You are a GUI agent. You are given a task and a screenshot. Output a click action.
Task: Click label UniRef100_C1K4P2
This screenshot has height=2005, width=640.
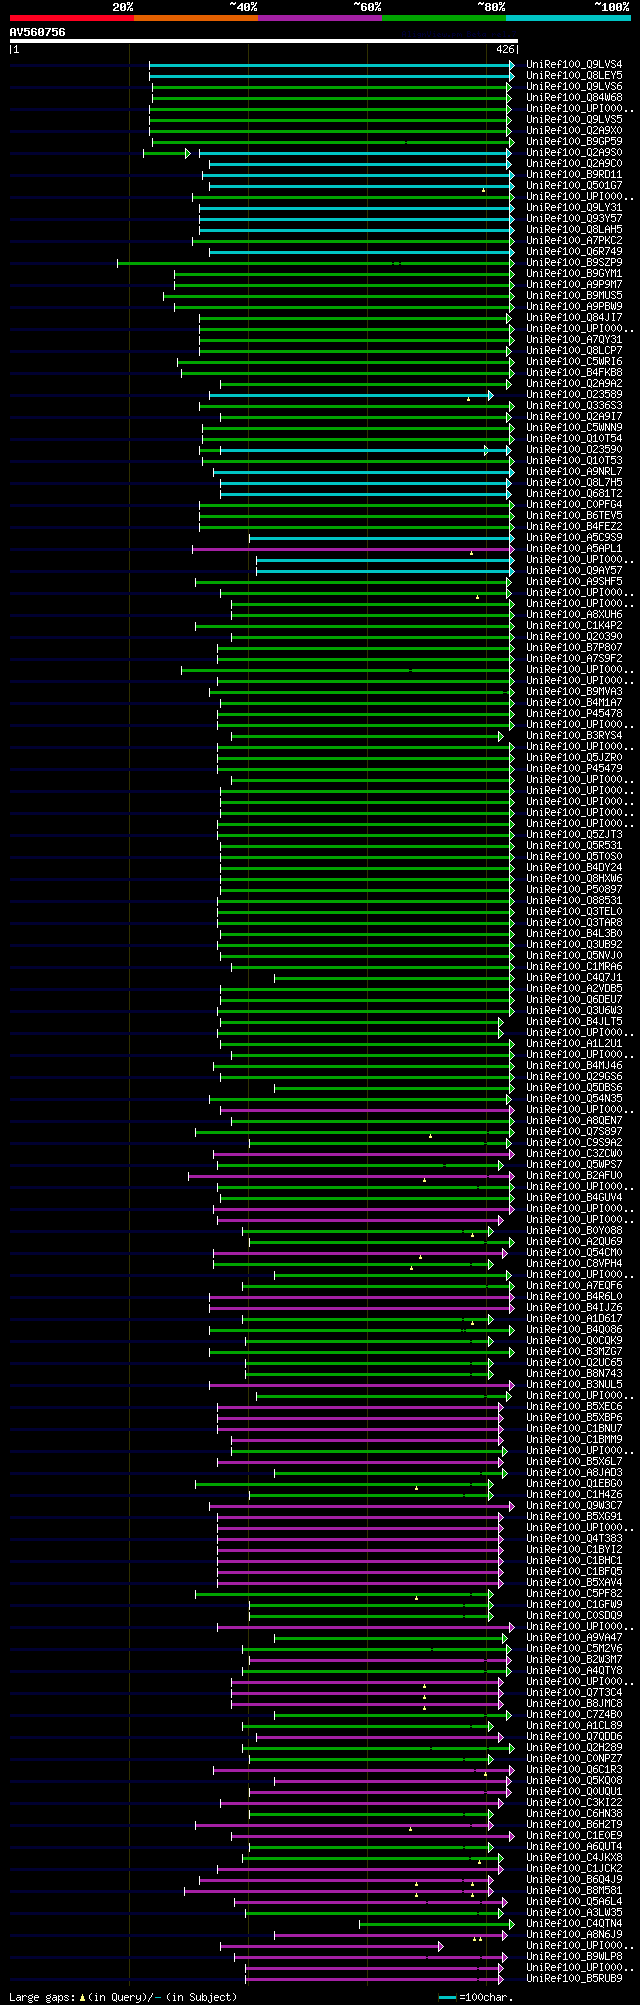click(574, 626)
